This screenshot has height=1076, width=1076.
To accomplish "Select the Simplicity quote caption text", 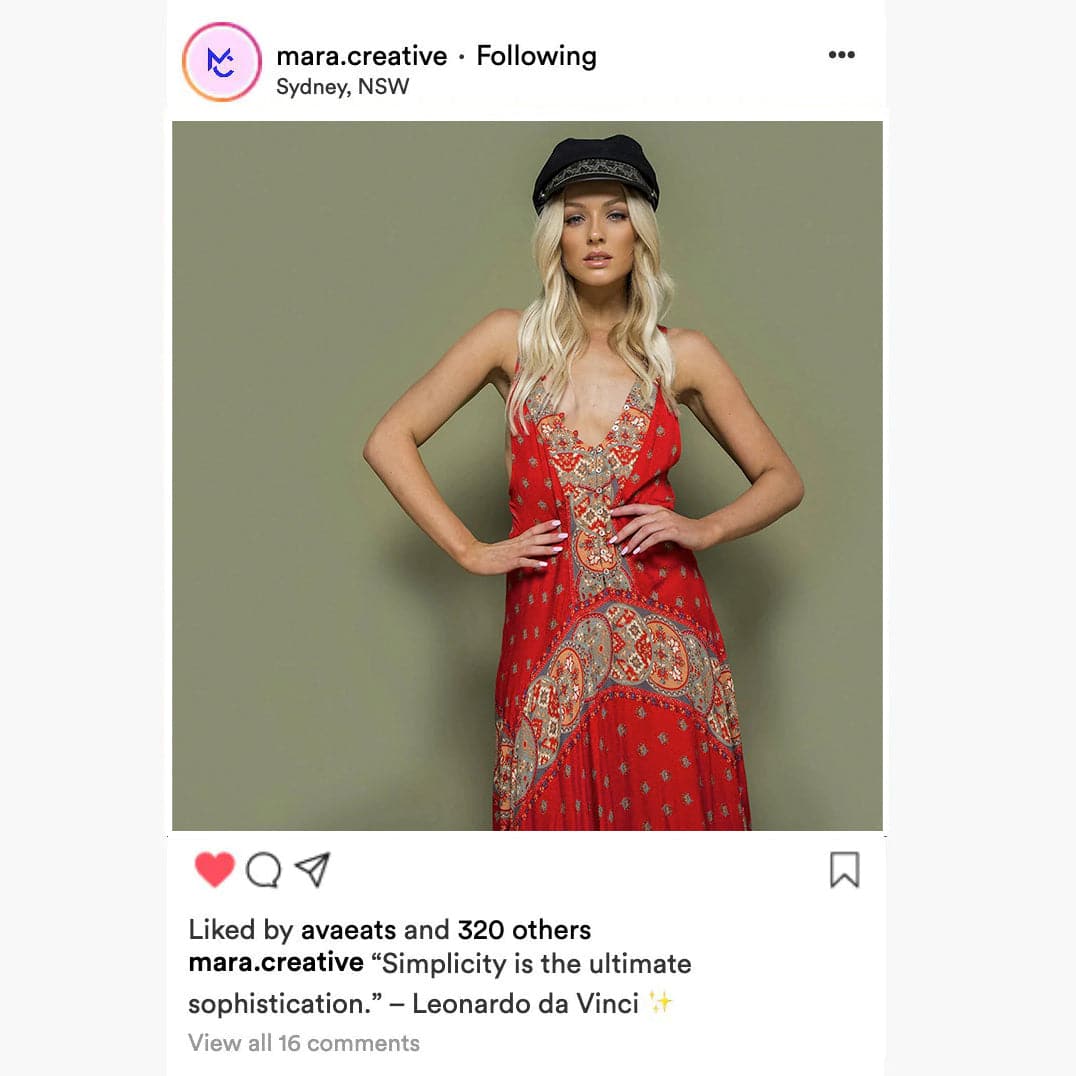I will coord(440,983).
